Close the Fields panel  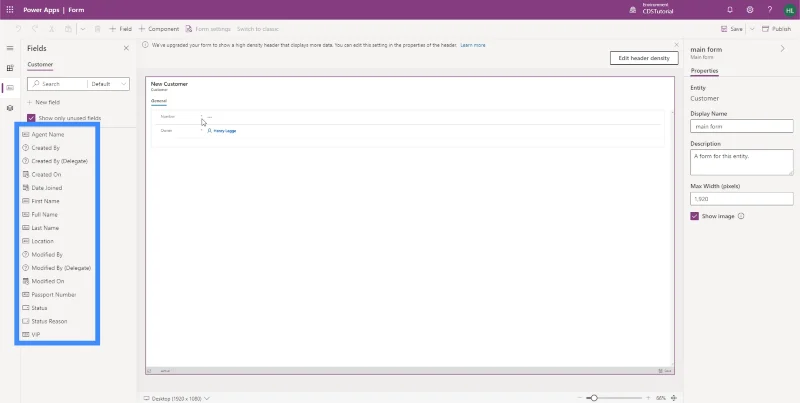tap(126, 48)
